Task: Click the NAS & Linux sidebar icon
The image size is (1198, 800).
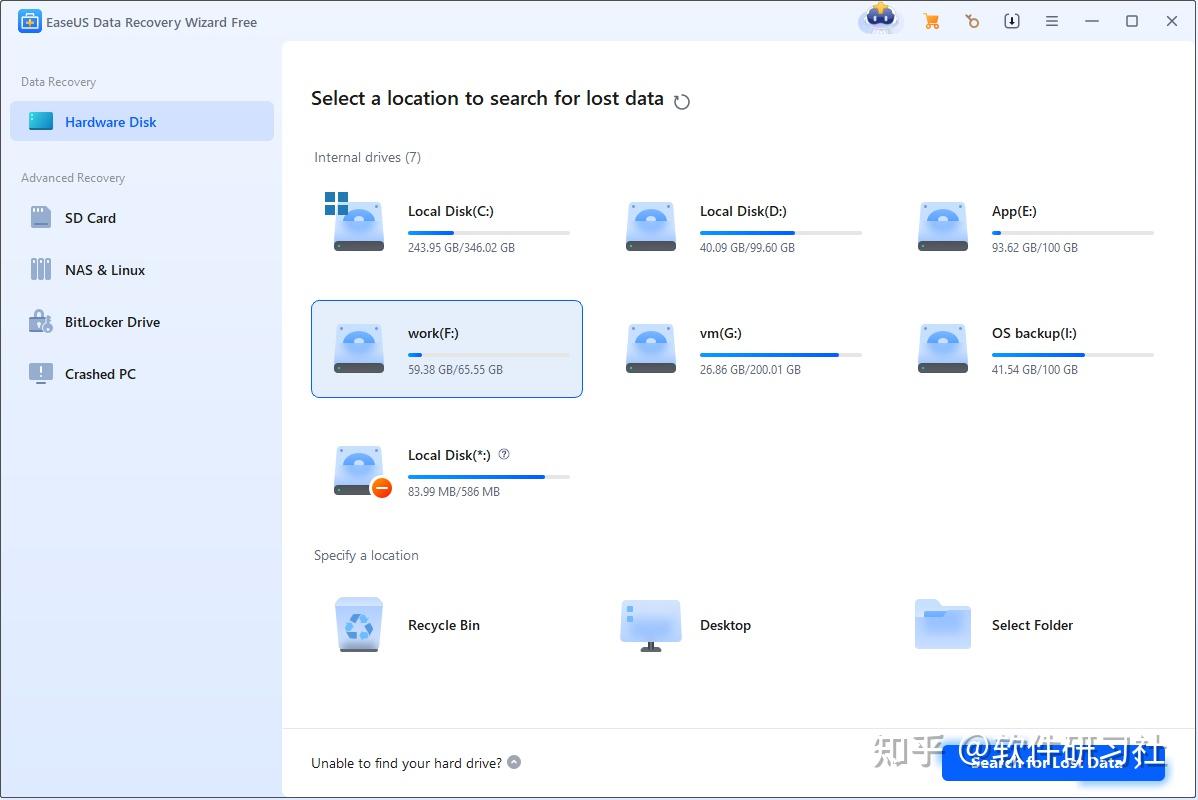Action: pos(40,270)
